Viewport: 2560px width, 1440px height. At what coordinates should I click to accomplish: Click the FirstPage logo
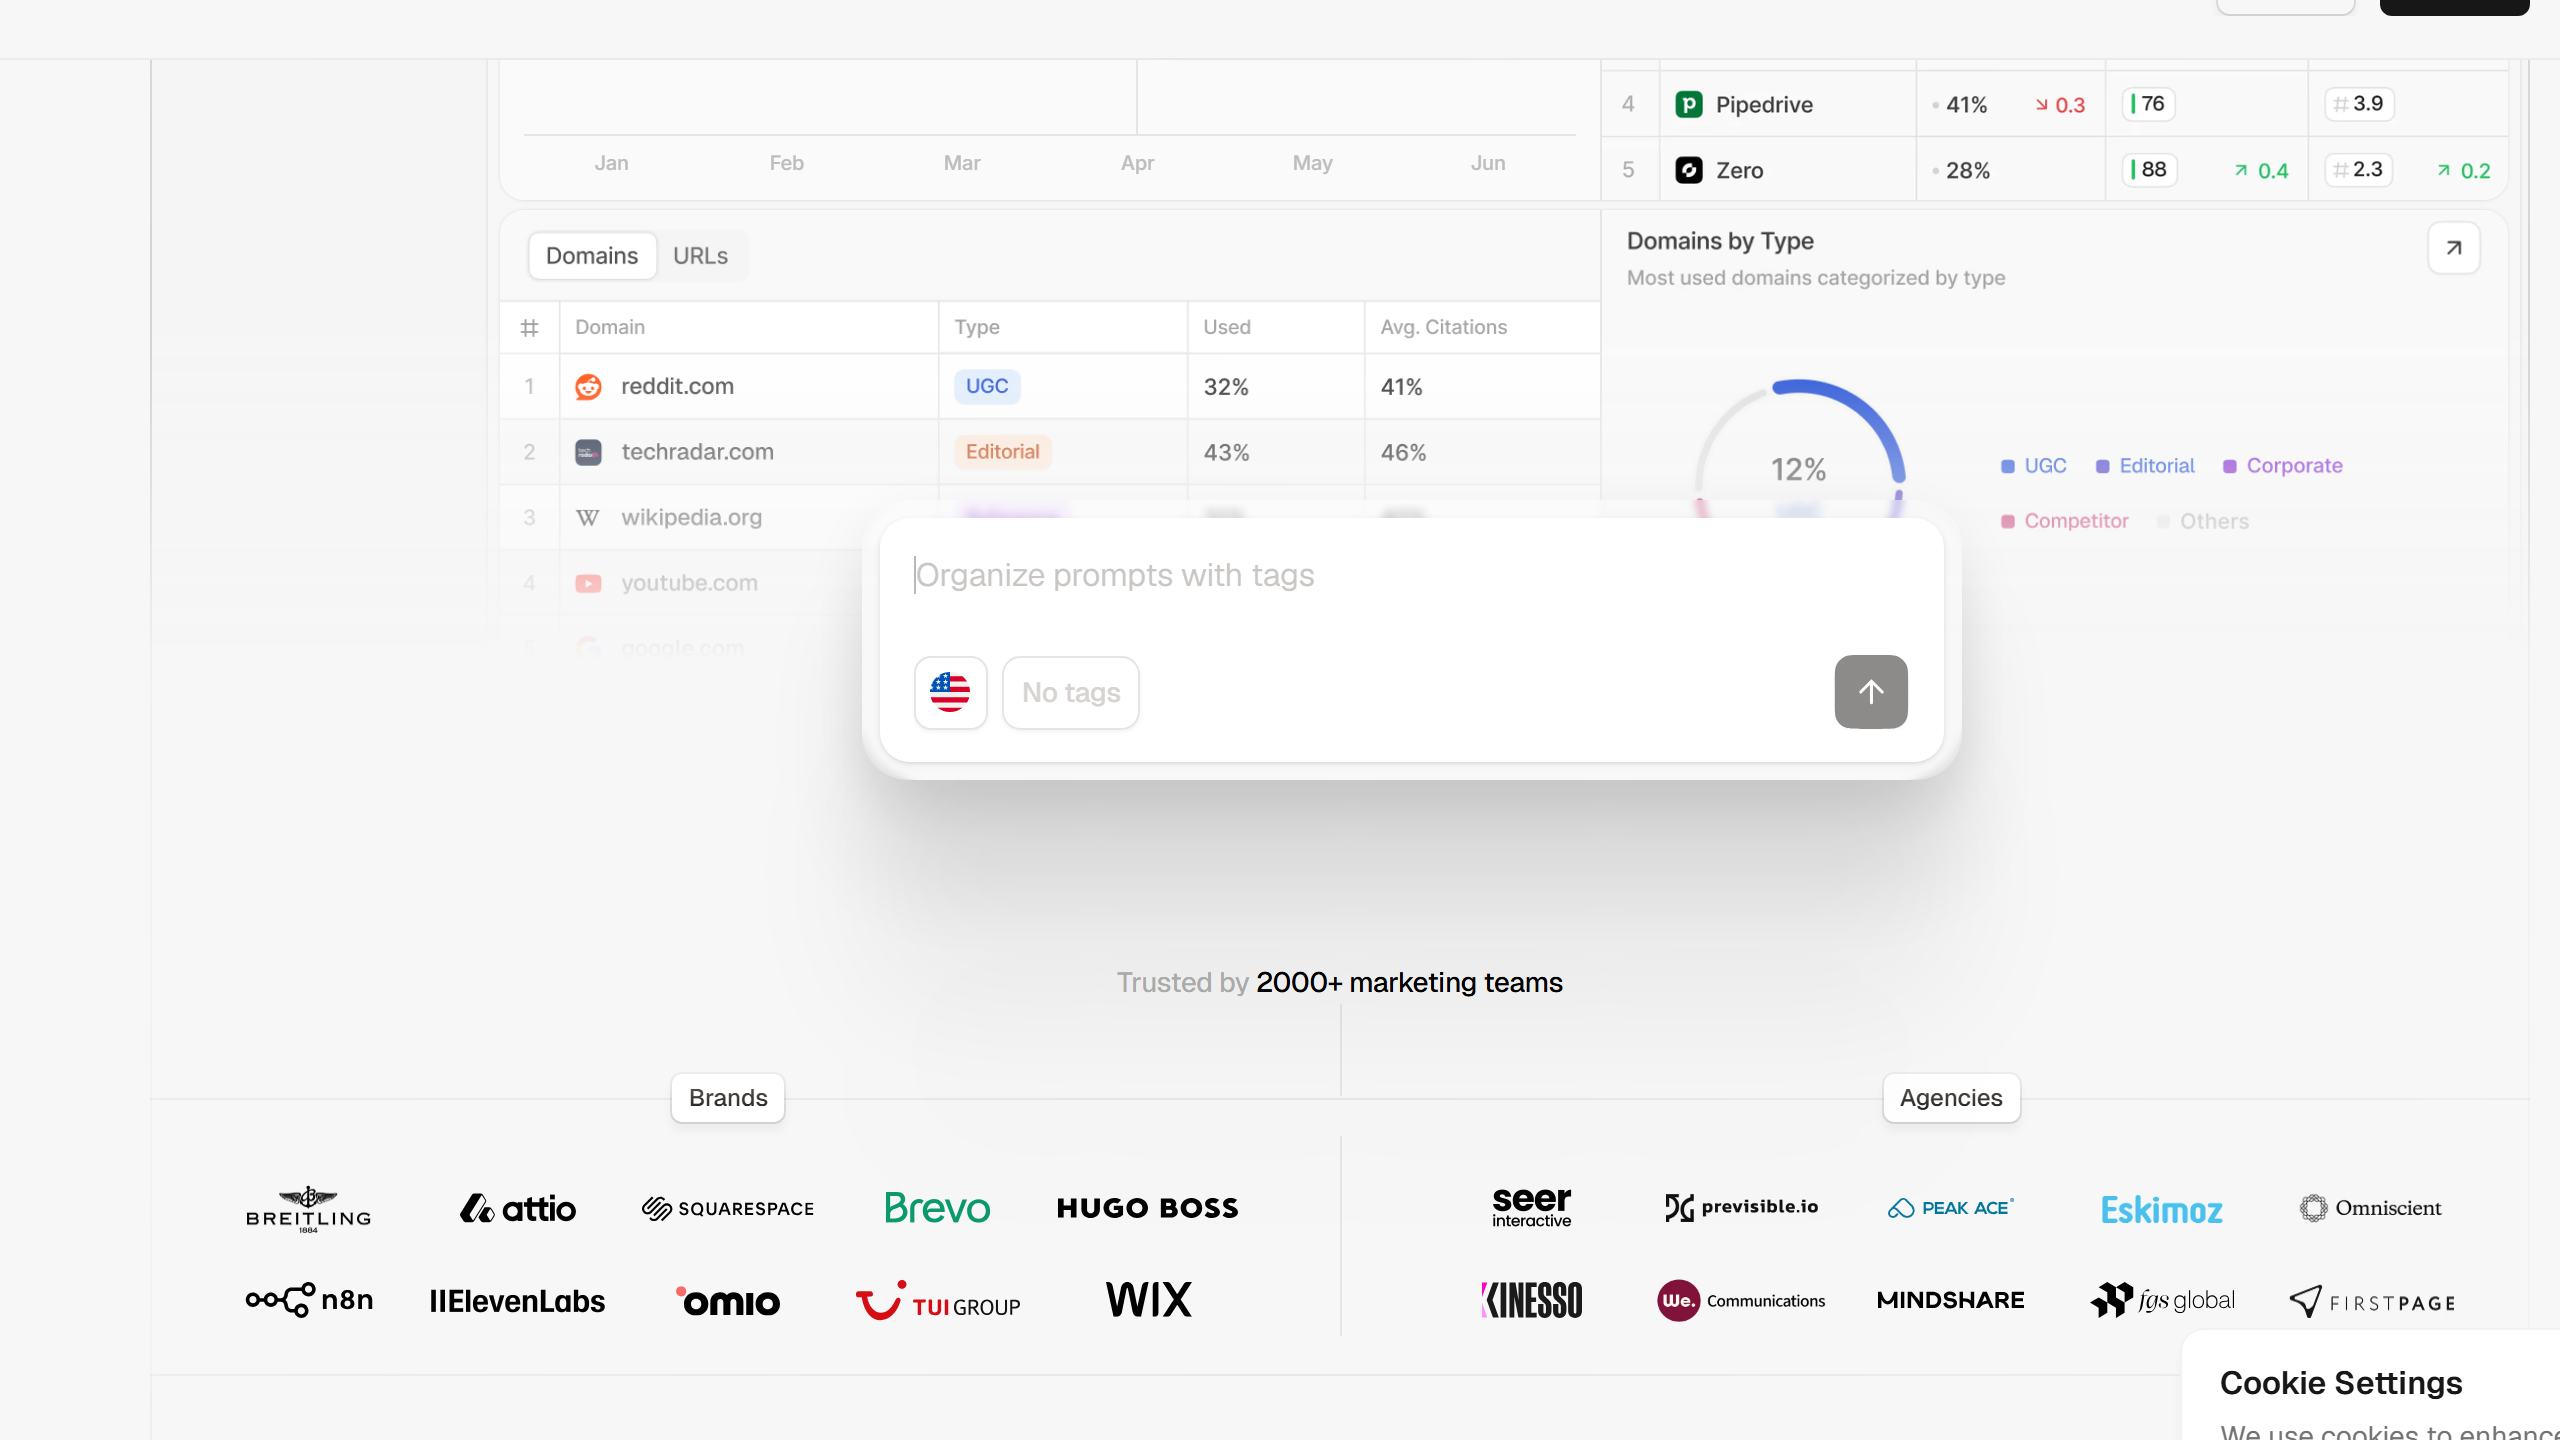point(2372,1302)
